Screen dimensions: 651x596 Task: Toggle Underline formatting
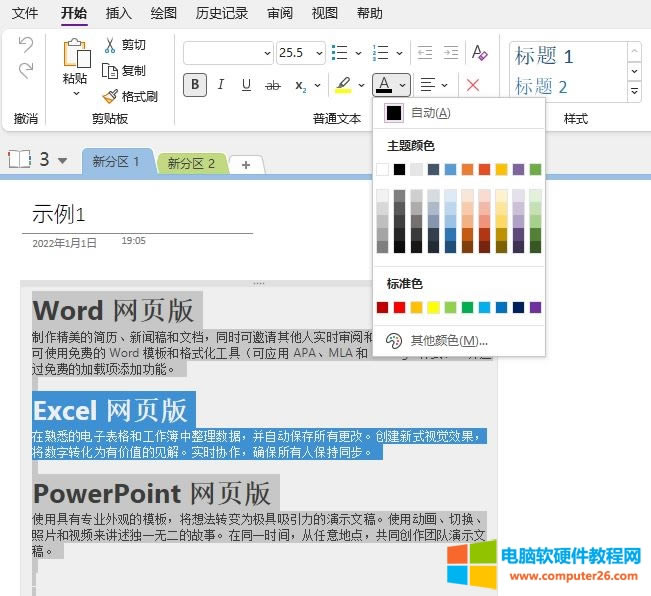click(246, 86)
